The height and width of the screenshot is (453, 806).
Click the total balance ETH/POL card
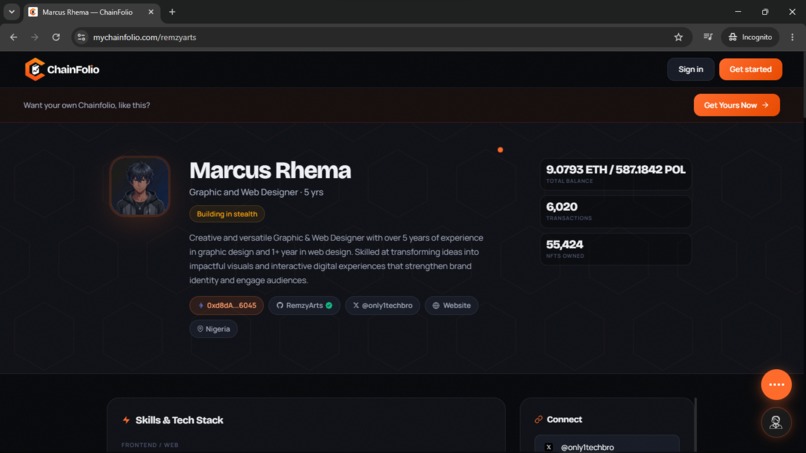pos(615,174)
